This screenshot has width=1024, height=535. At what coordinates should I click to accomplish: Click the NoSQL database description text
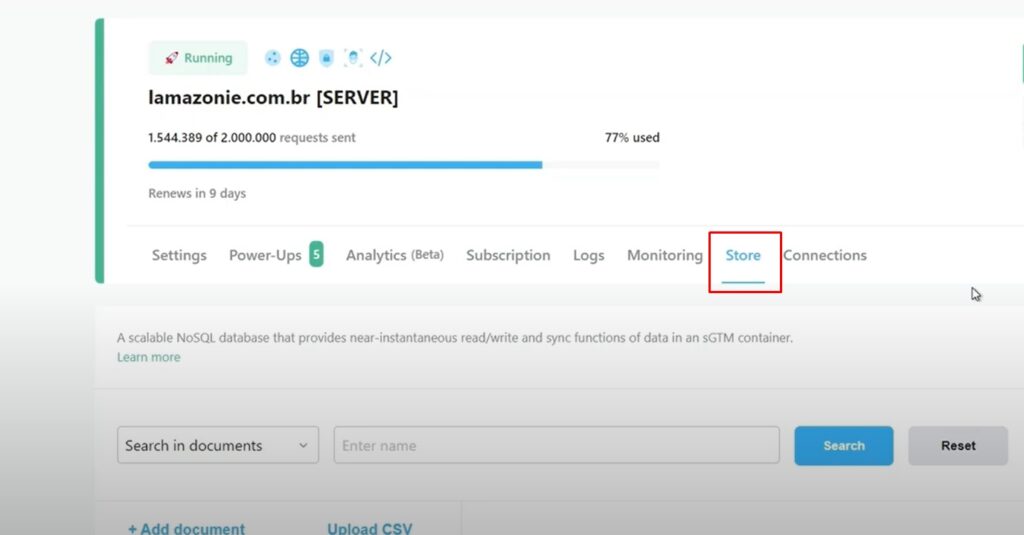tap(455, 338)
